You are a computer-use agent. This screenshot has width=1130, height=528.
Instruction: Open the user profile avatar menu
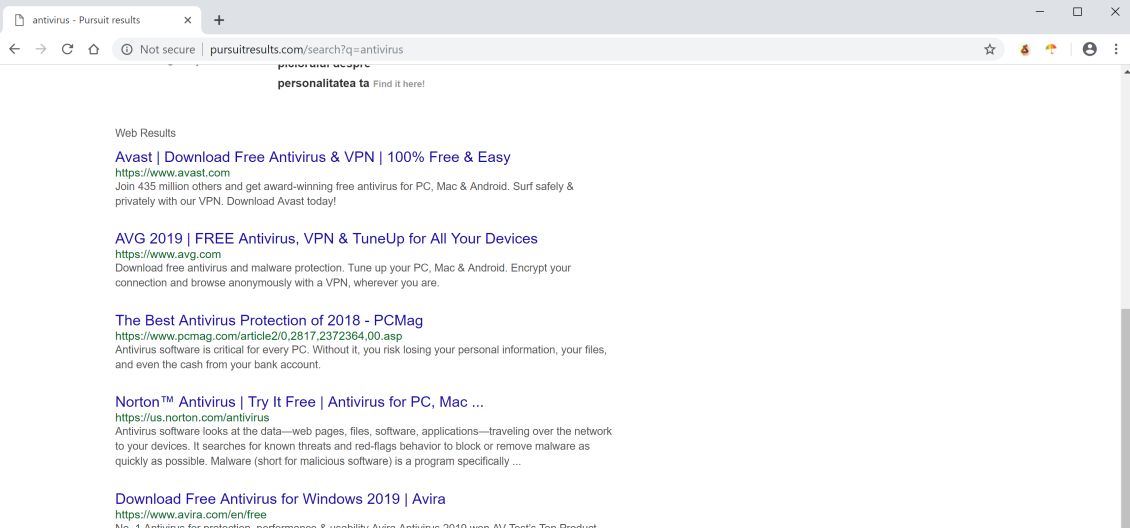click(1090, 49)
